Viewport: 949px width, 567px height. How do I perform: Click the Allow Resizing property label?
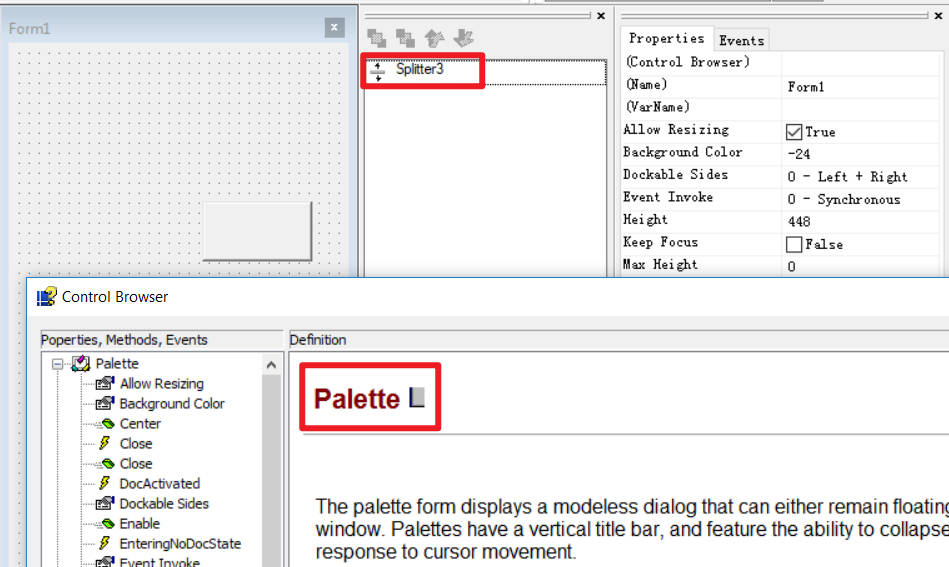pos(676,129)
